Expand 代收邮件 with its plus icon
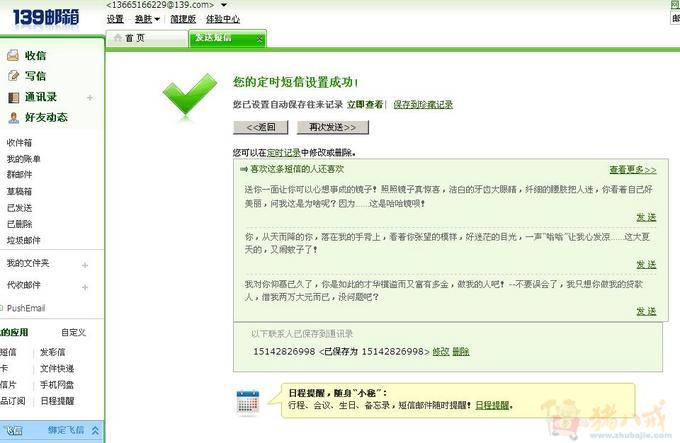 tap(85, 287)
